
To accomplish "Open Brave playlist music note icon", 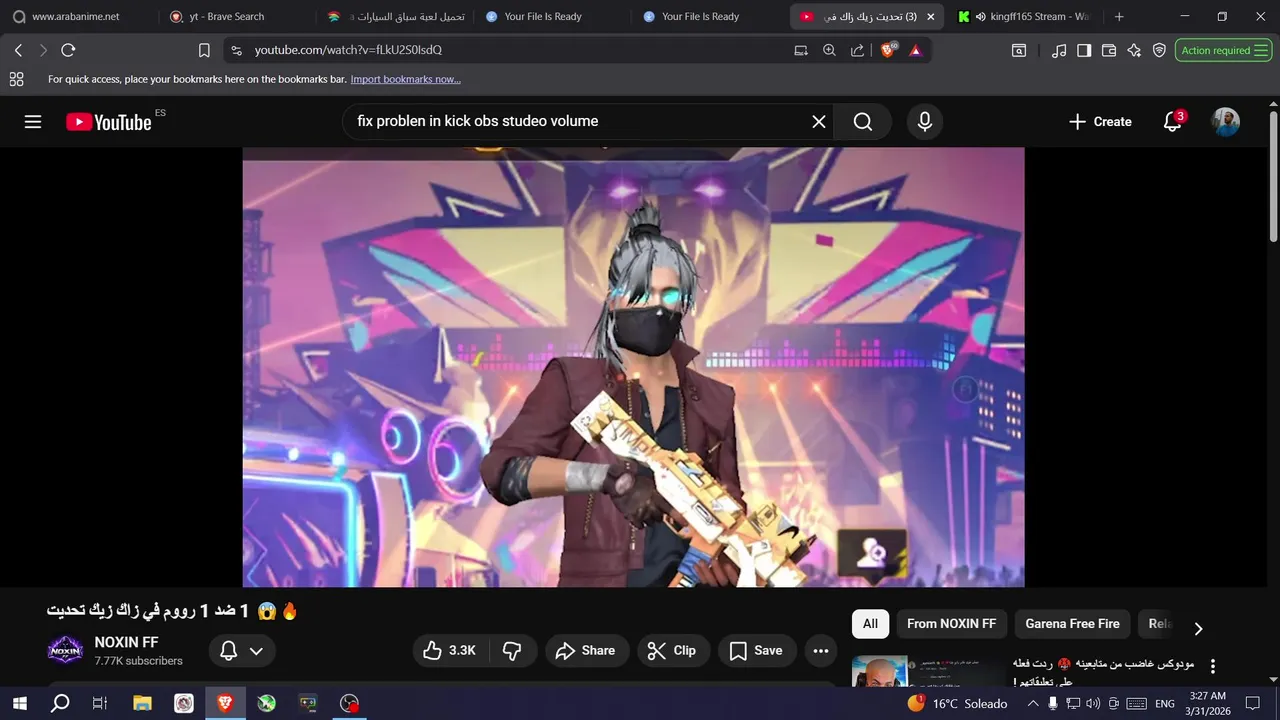I will (x=1059, y=50).
